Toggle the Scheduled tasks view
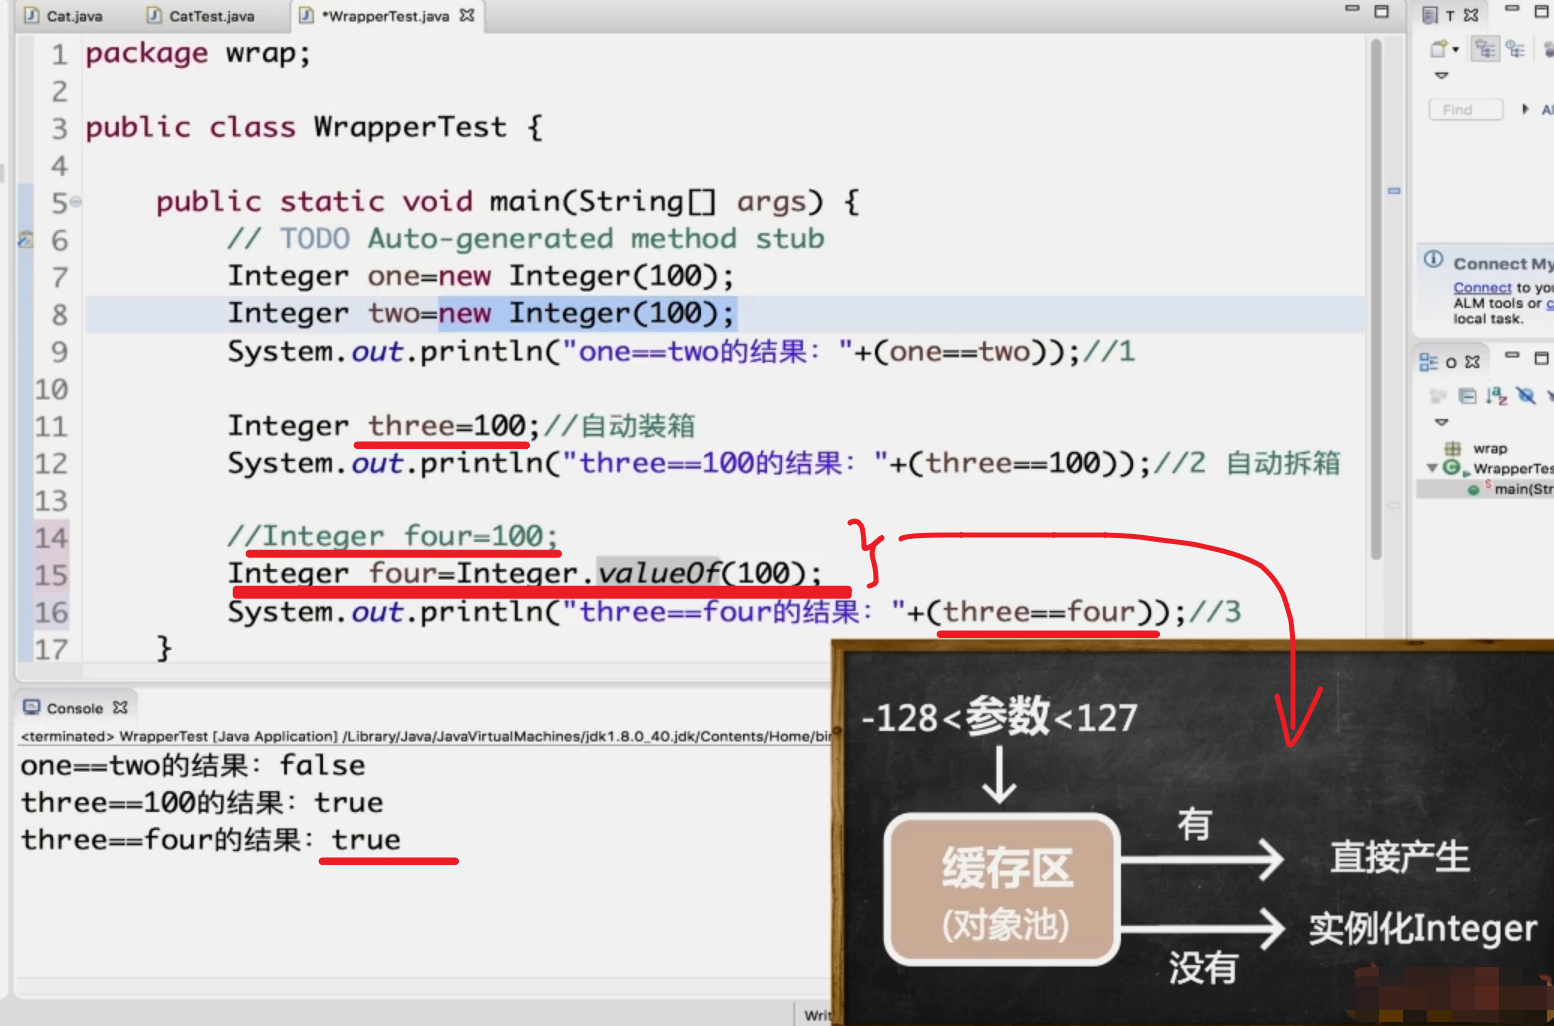 point(1516,48)
